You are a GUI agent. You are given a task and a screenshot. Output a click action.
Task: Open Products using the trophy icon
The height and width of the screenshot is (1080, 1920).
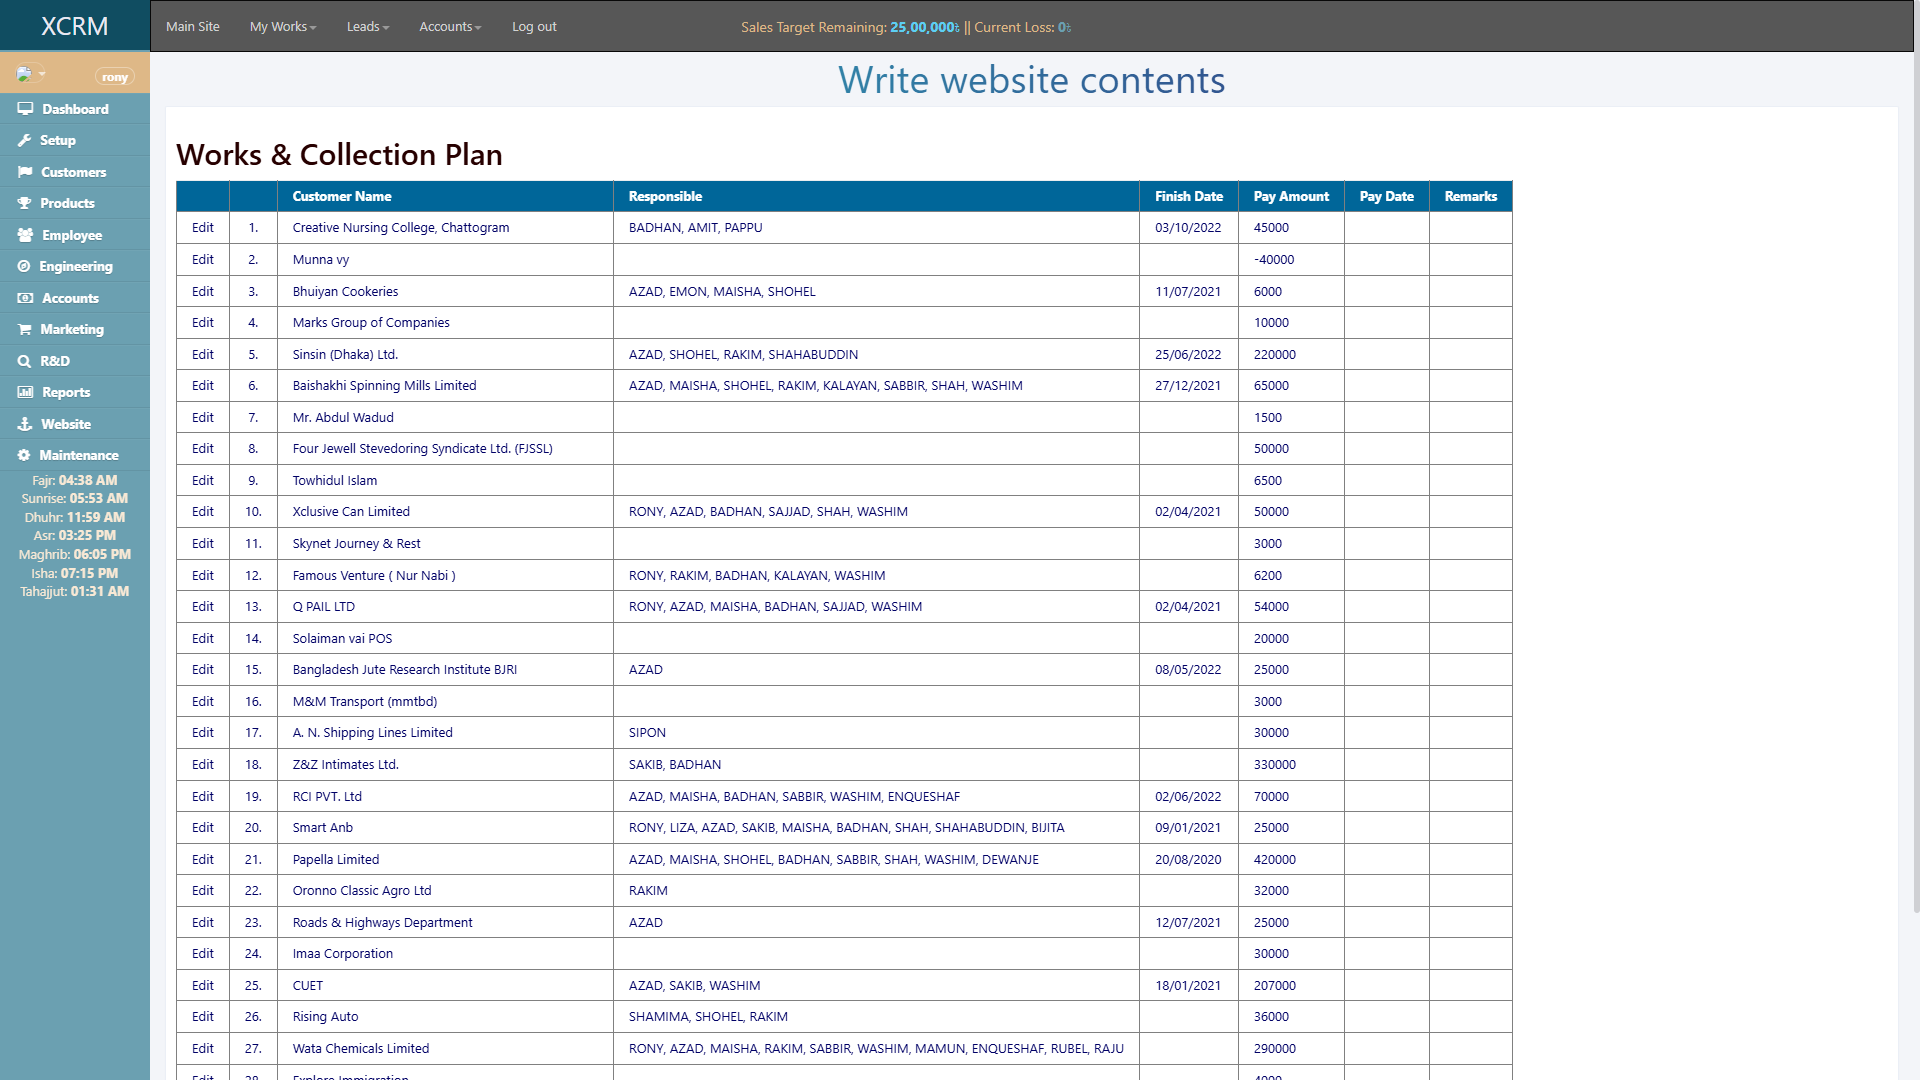[x=25, y=203]
